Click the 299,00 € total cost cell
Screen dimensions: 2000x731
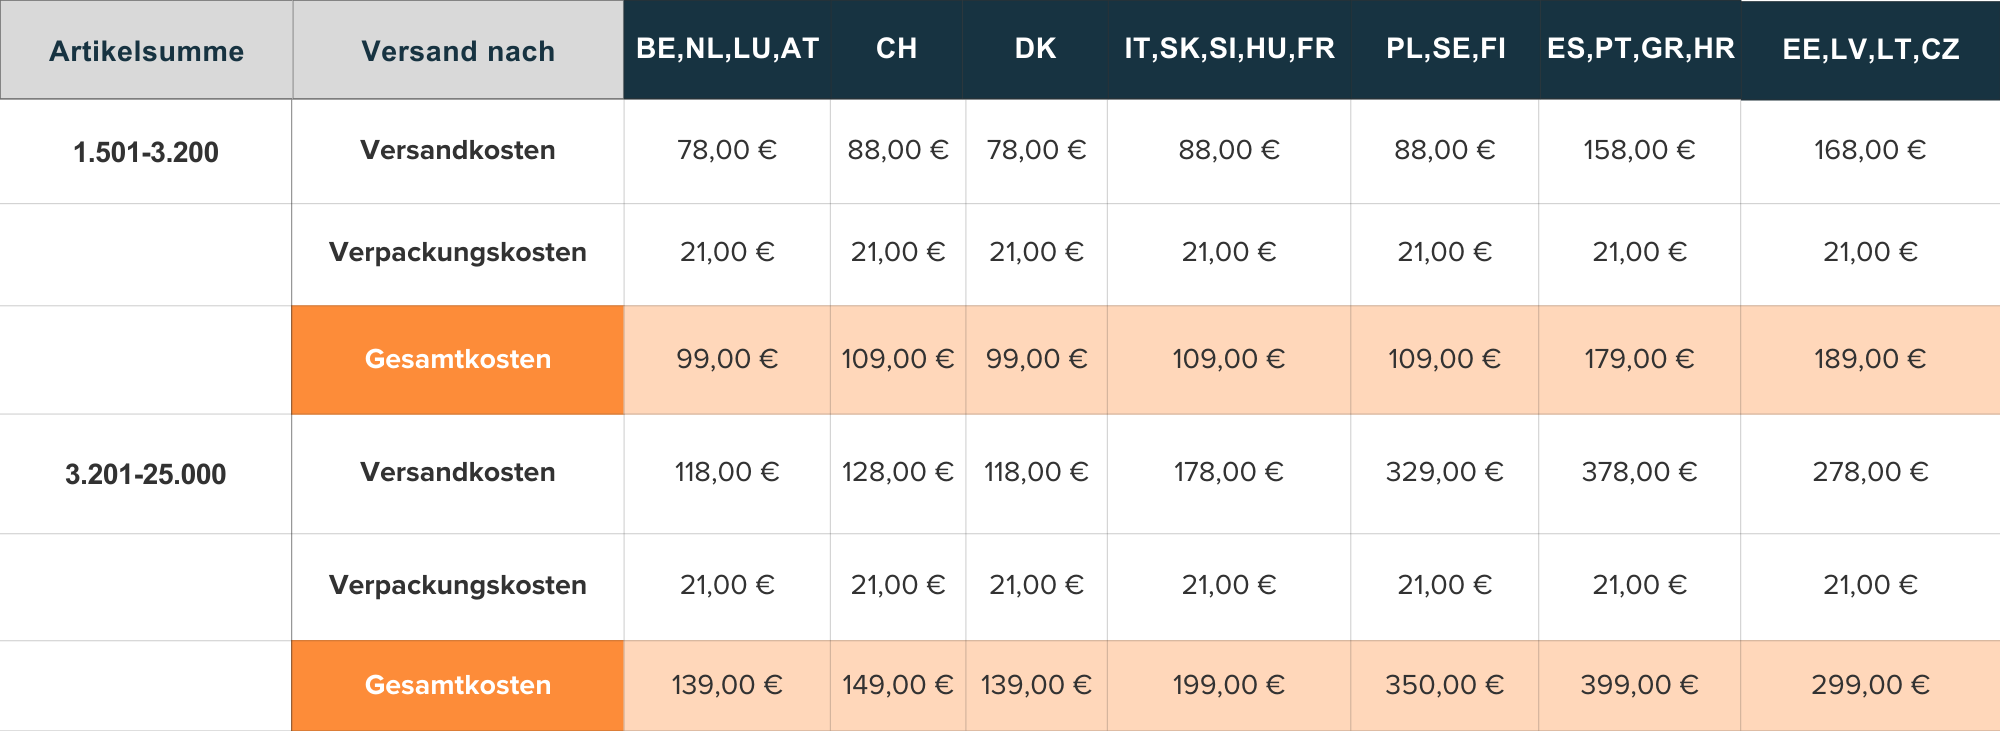click(1870, 685)
